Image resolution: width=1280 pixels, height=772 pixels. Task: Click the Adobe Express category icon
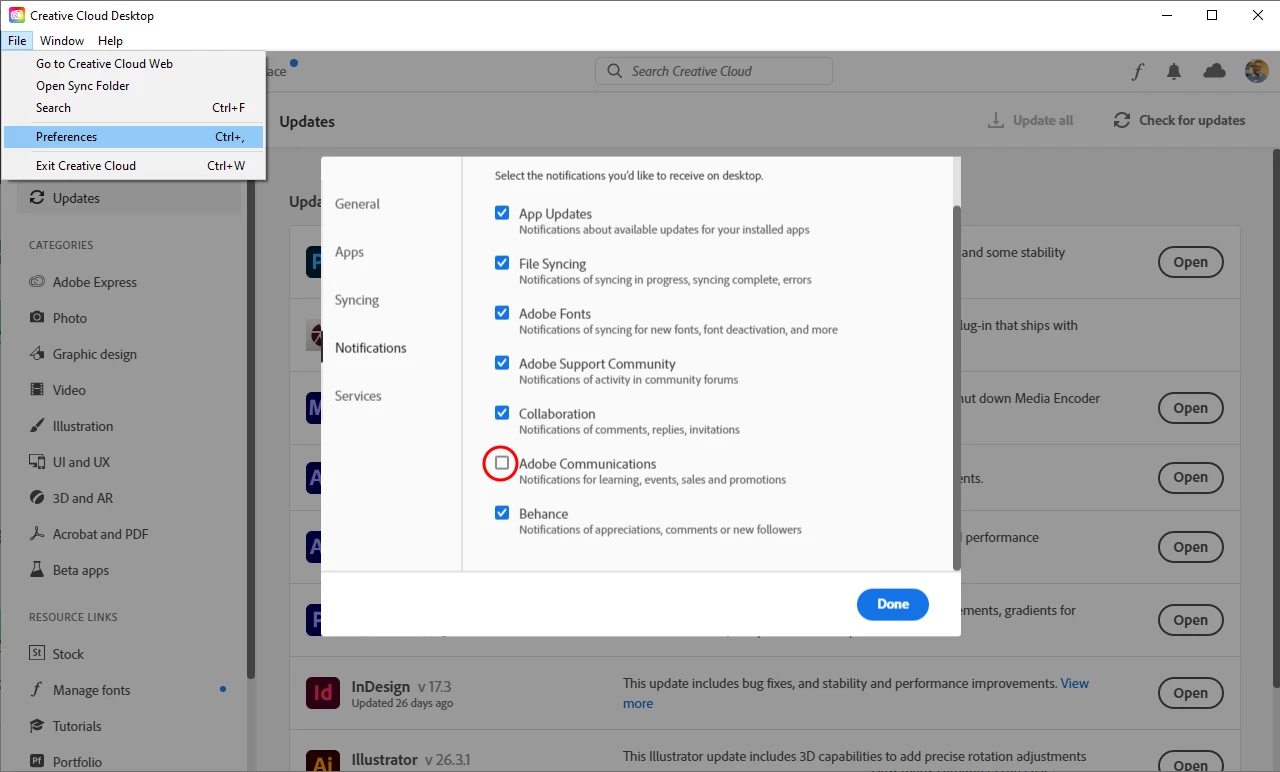tap(37, 282)
